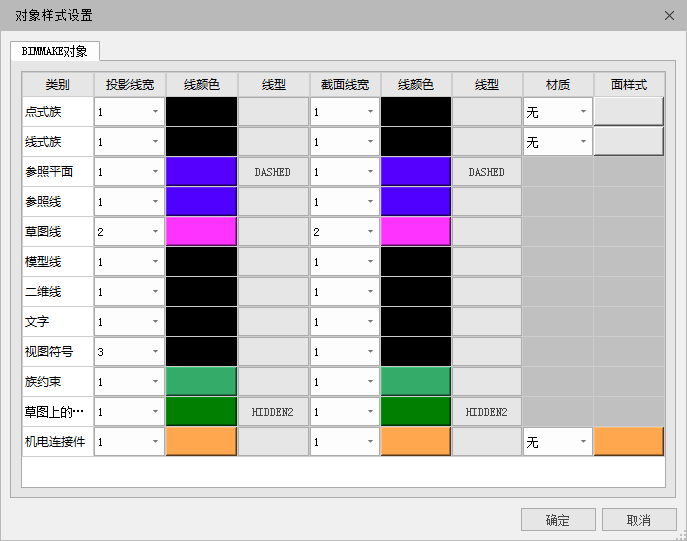This screenshot has height=541, width=687.
Task: Select the 族约束 category row
Action: point(57,382)
